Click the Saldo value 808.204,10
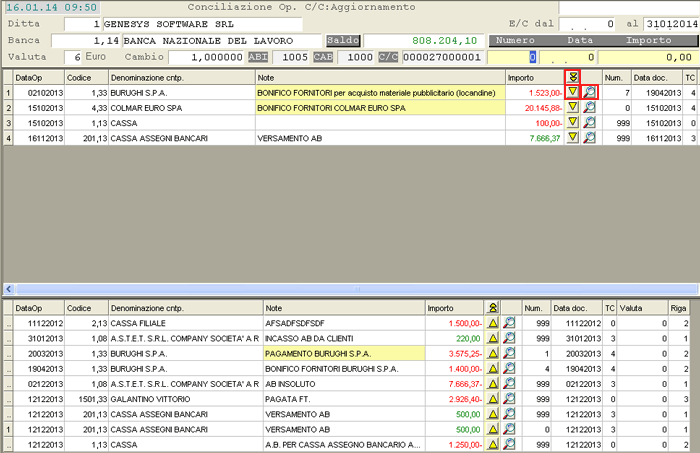The width and height of the screenshot is (700, 453). [x=444, y=41]
